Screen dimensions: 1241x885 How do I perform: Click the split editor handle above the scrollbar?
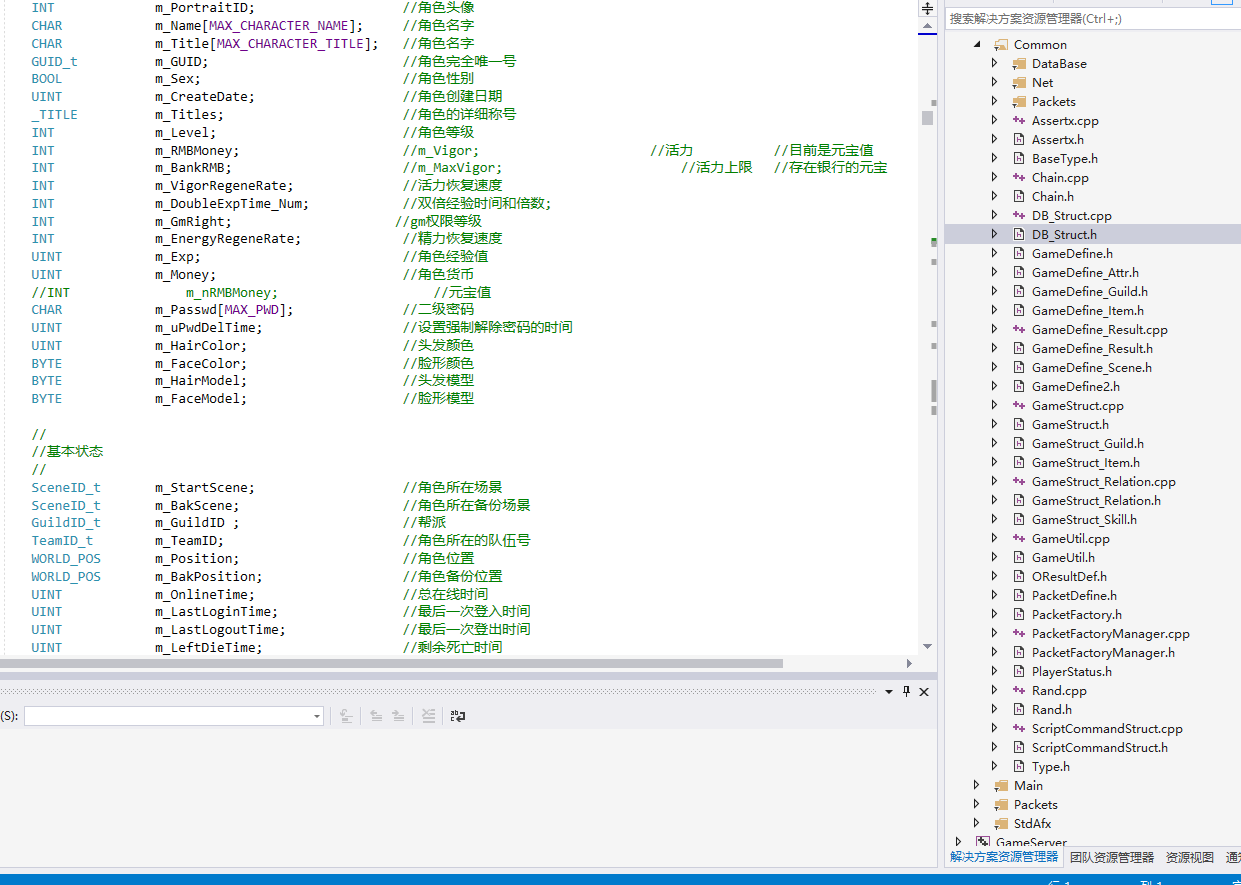click(x=927, y=8)
